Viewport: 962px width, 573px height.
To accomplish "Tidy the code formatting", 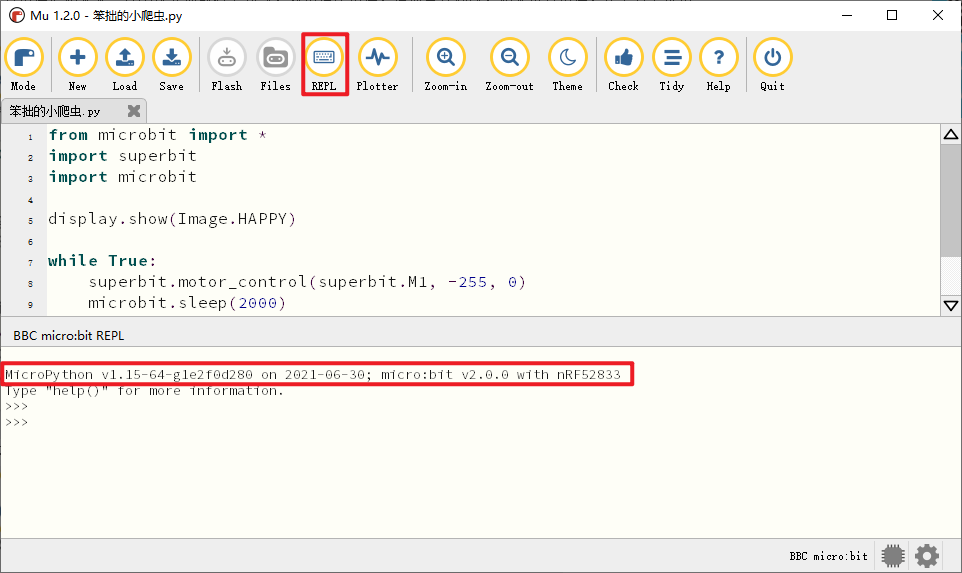I will (x=672, y=65).
